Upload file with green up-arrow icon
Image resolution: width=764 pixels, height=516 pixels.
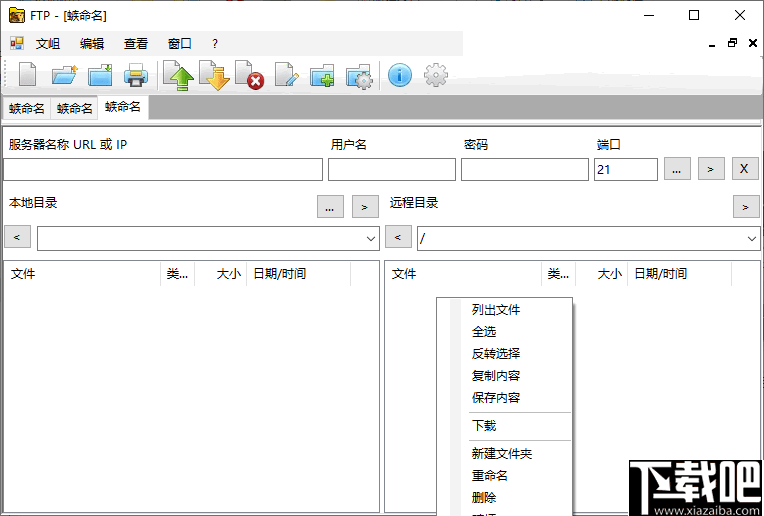pos(178,76)
